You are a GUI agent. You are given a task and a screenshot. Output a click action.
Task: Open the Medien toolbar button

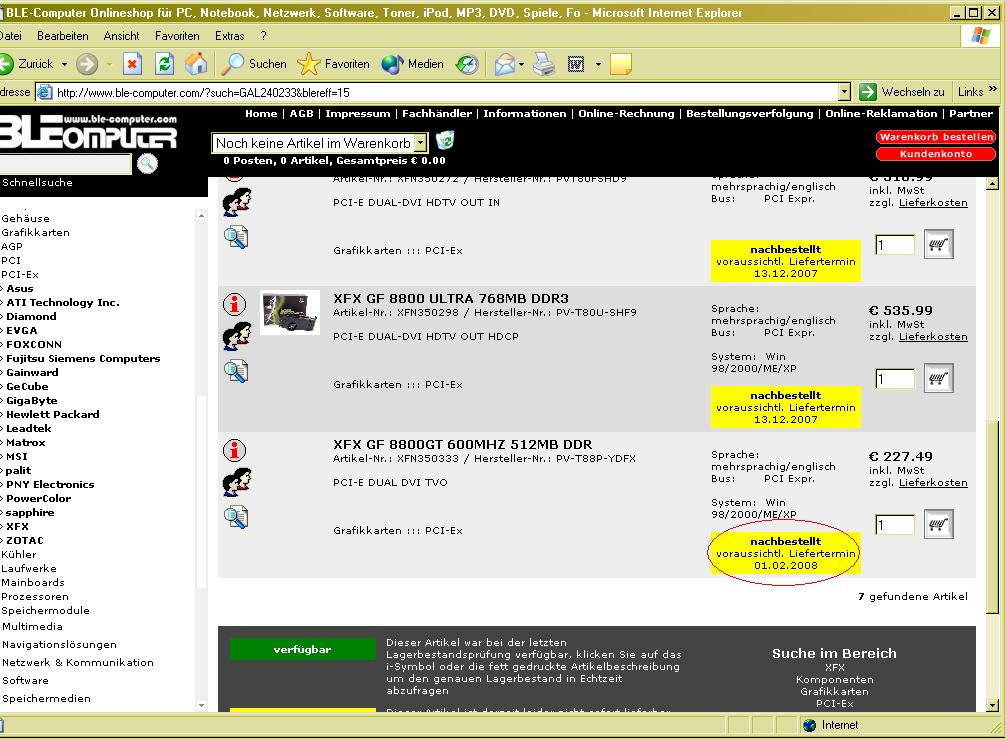[x=413, y=64]
